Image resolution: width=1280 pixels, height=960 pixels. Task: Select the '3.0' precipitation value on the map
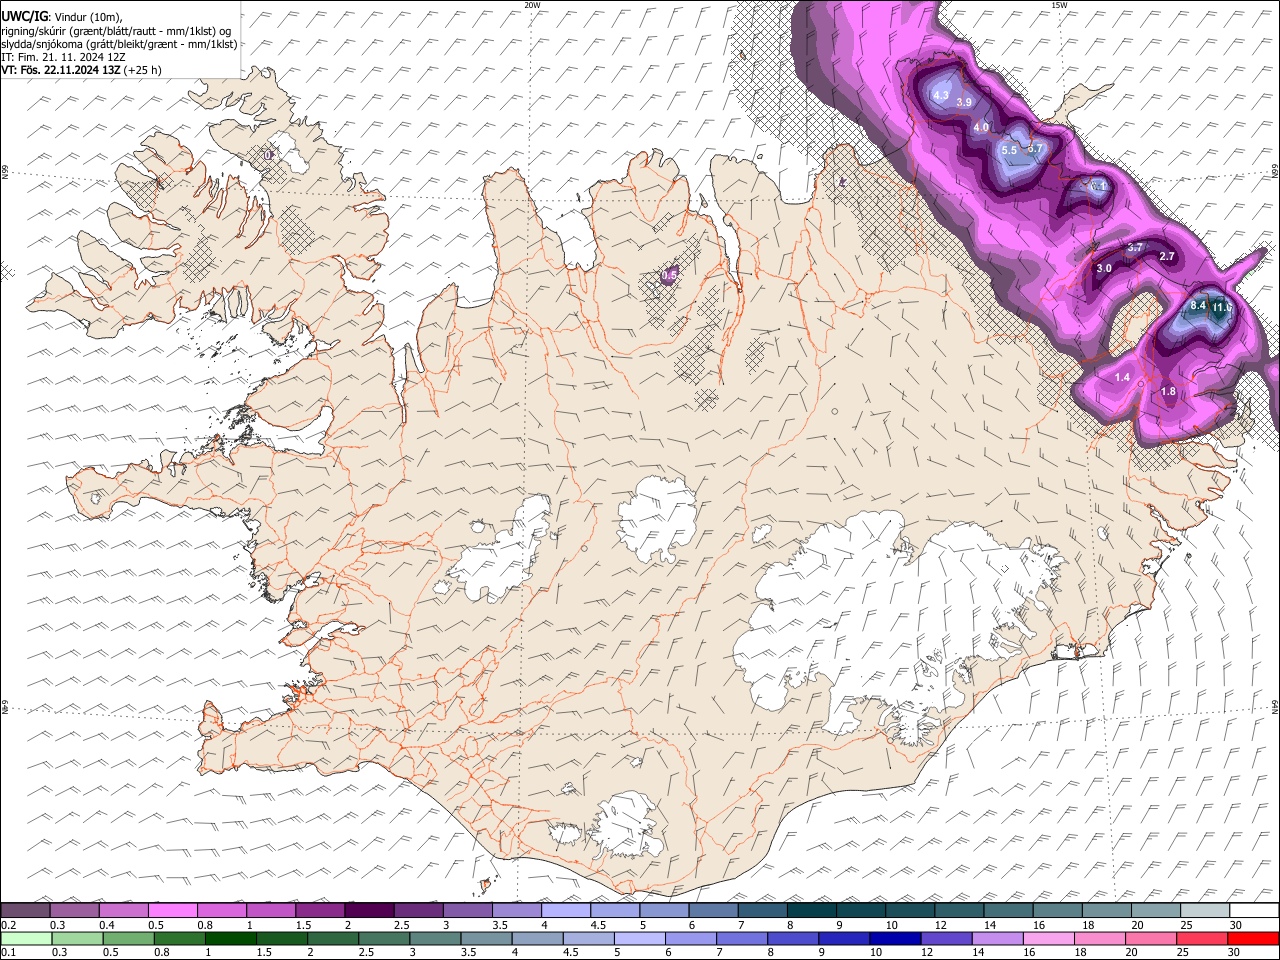point(1104,269)
